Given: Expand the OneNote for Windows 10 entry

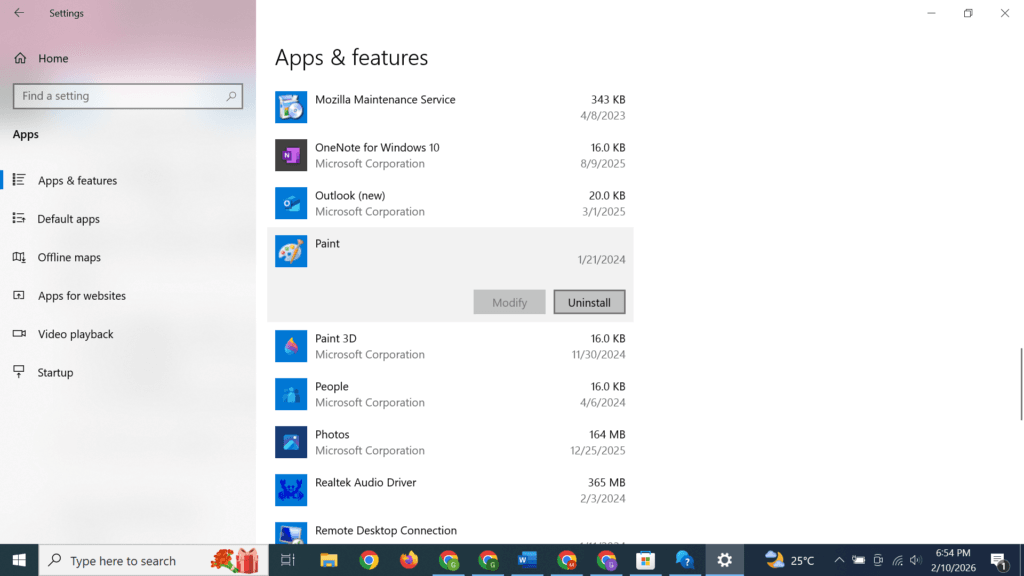Looking at the screenshot, I should (x=450, y=155).
